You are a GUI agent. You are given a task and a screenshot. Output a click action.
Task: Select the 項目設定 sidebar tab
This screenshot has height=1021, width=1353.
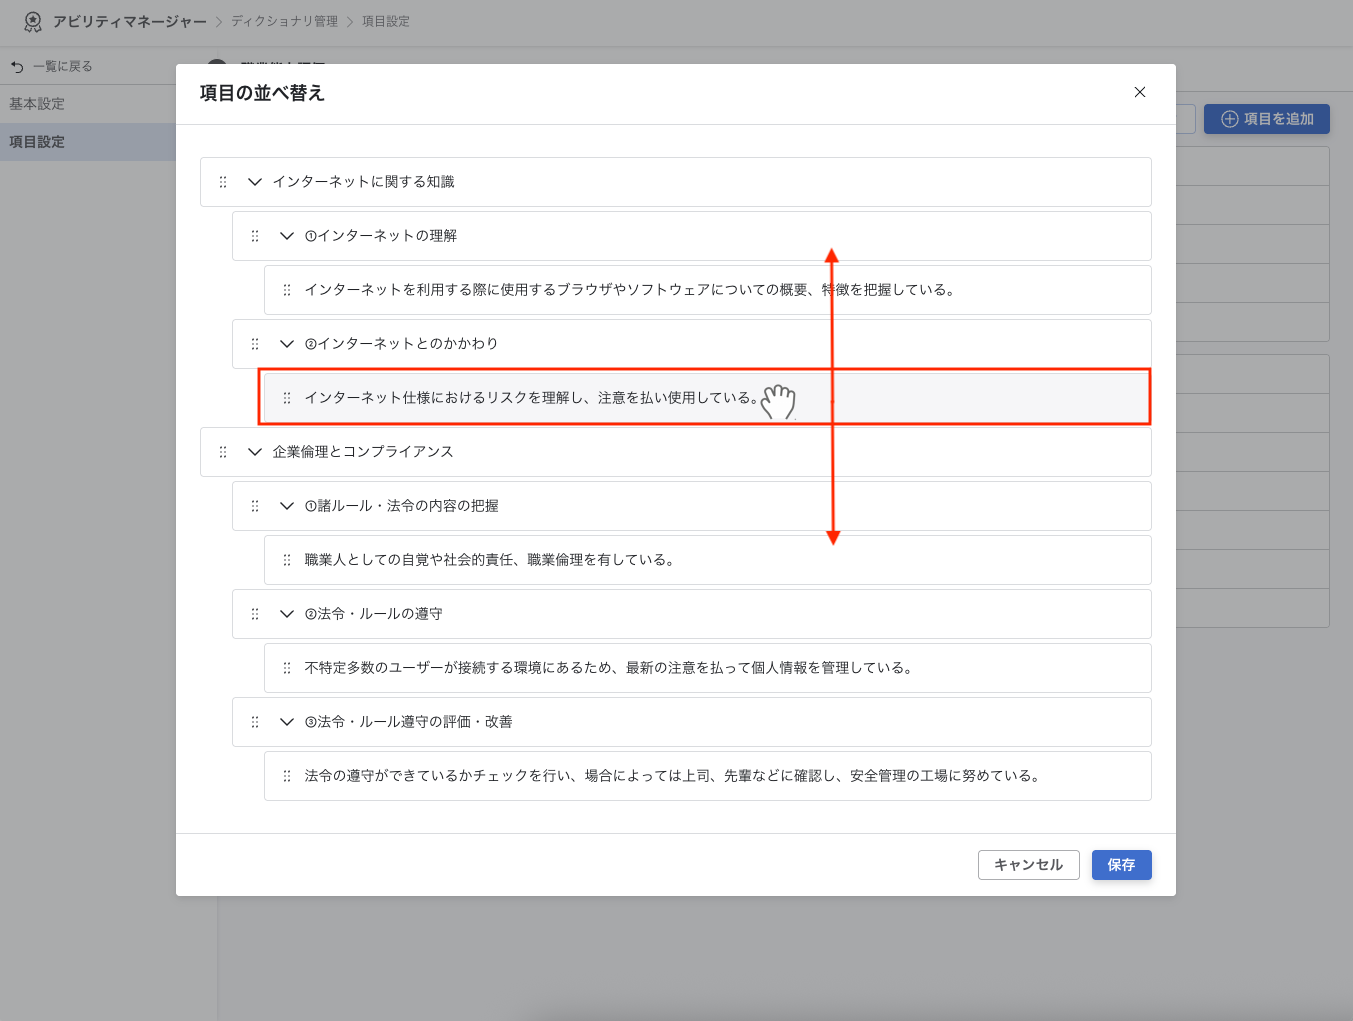(x=37, y=142)
